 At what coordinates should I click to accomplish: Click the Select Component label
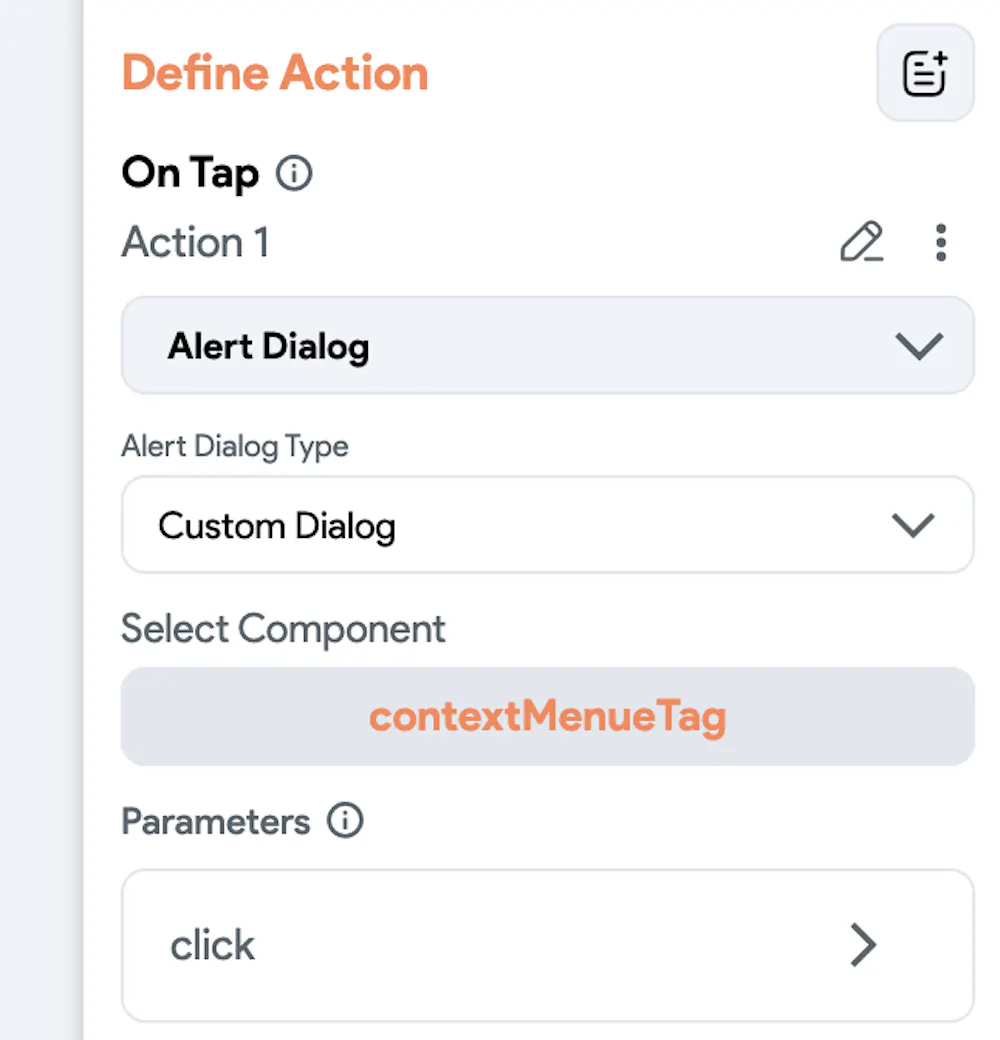pos(283,629)
